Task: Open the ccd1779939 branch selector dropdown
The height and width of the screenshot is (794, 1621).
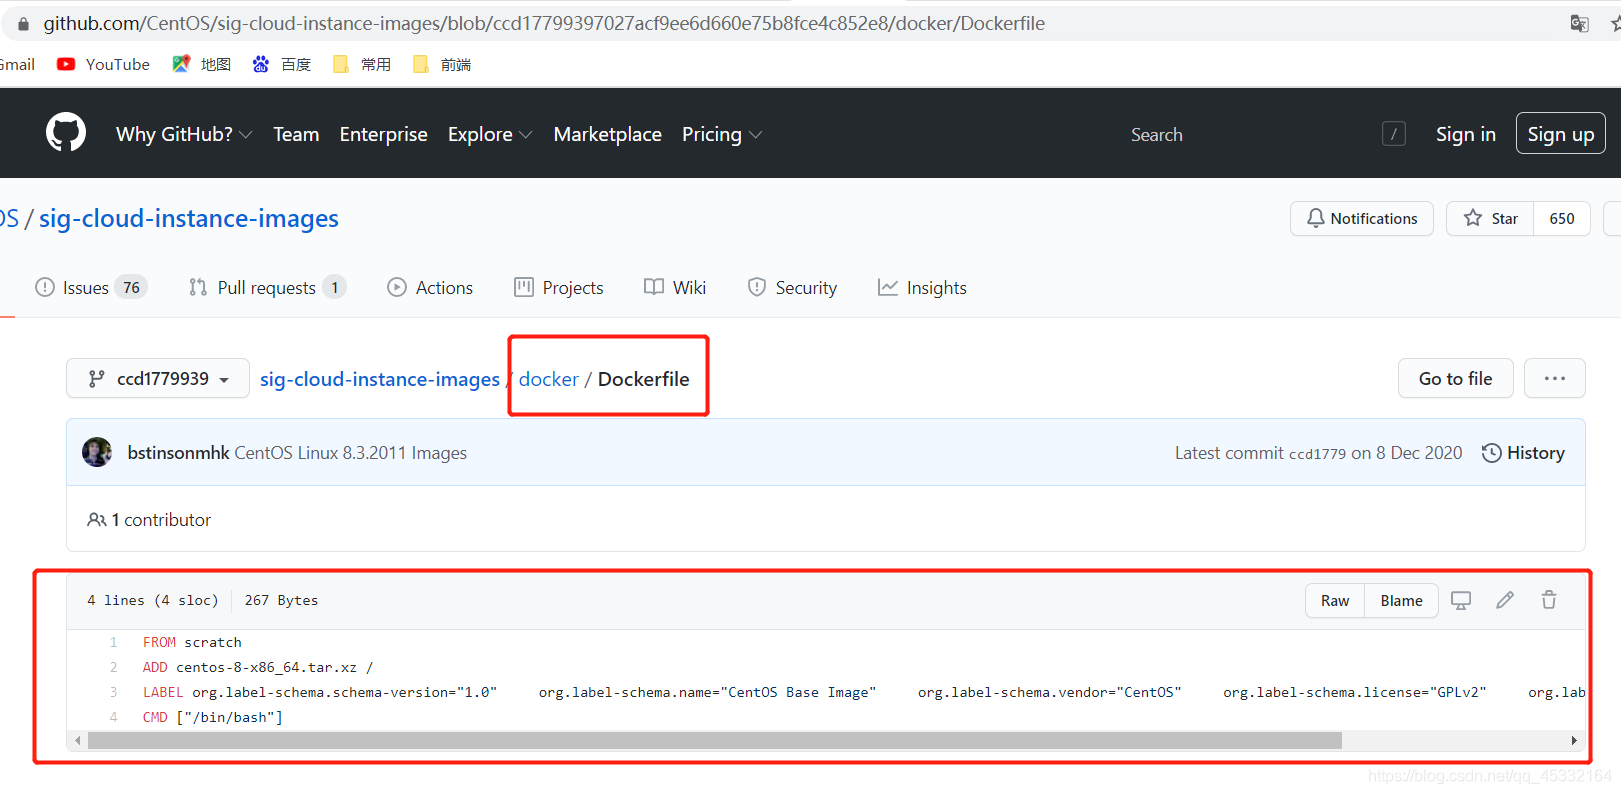Action: click(x=158, y=378)
